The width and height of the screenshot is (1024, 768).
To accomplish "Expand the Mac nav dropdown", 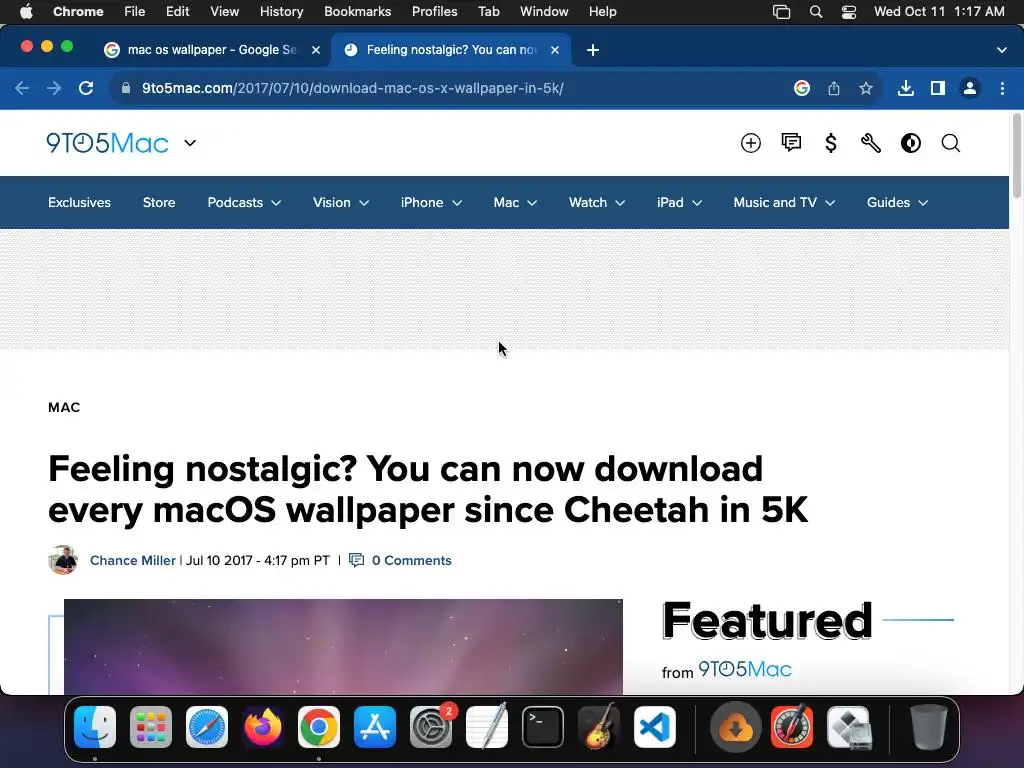I will pyautogui.click(x=515, y=202).
